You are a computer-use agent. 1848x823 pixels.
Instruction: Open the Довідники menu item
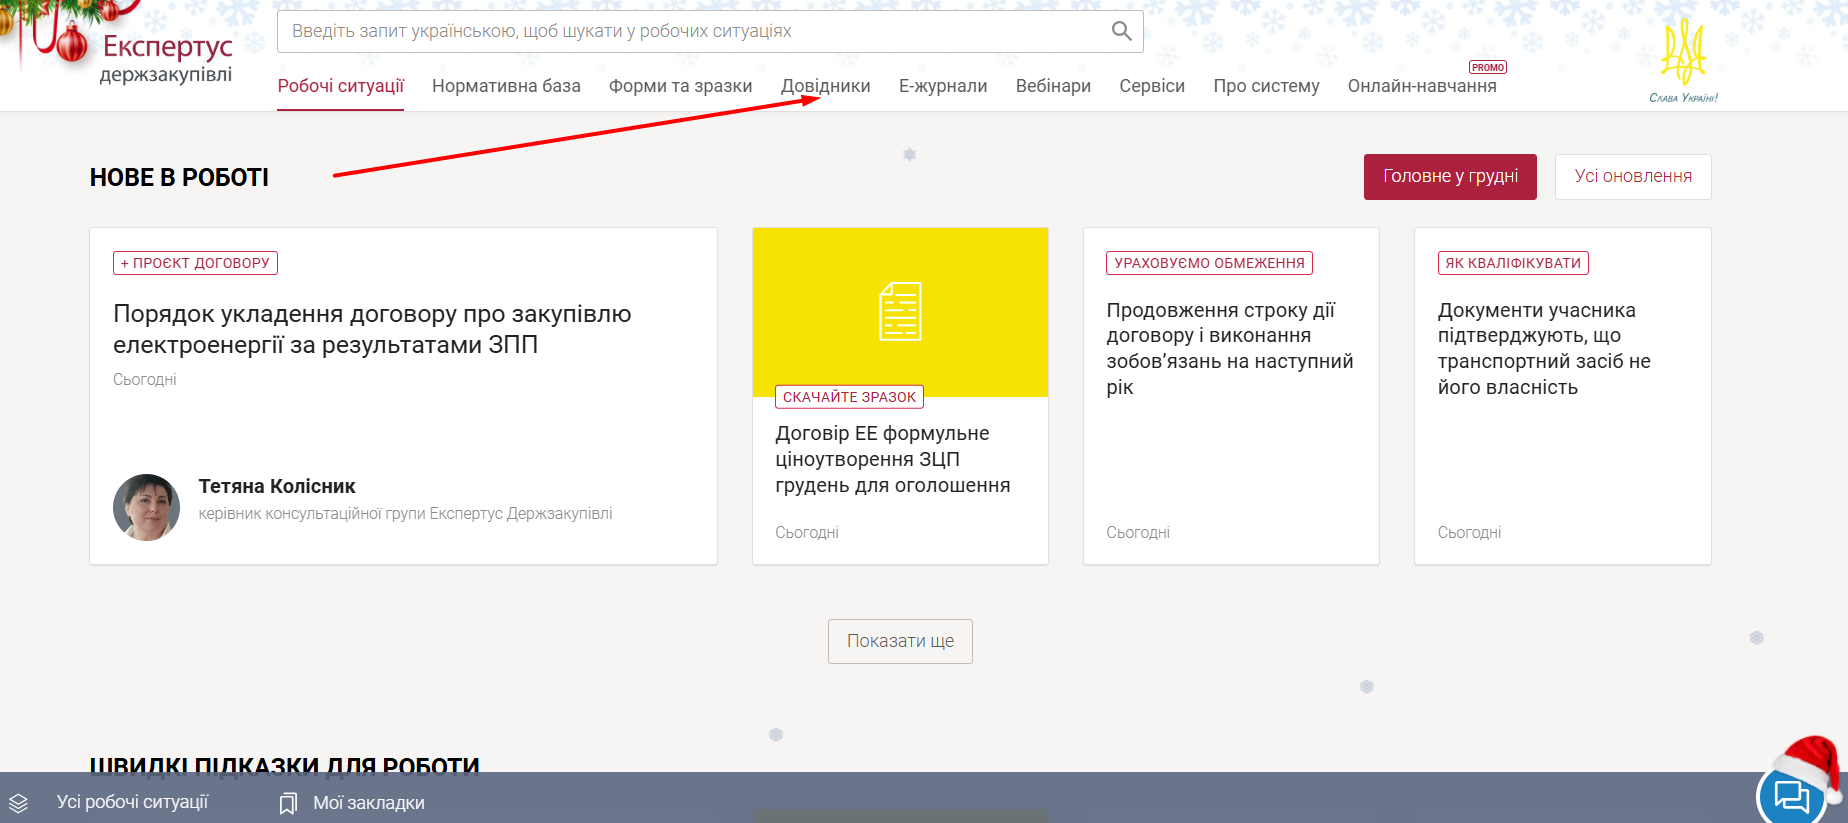pos(825,86)
